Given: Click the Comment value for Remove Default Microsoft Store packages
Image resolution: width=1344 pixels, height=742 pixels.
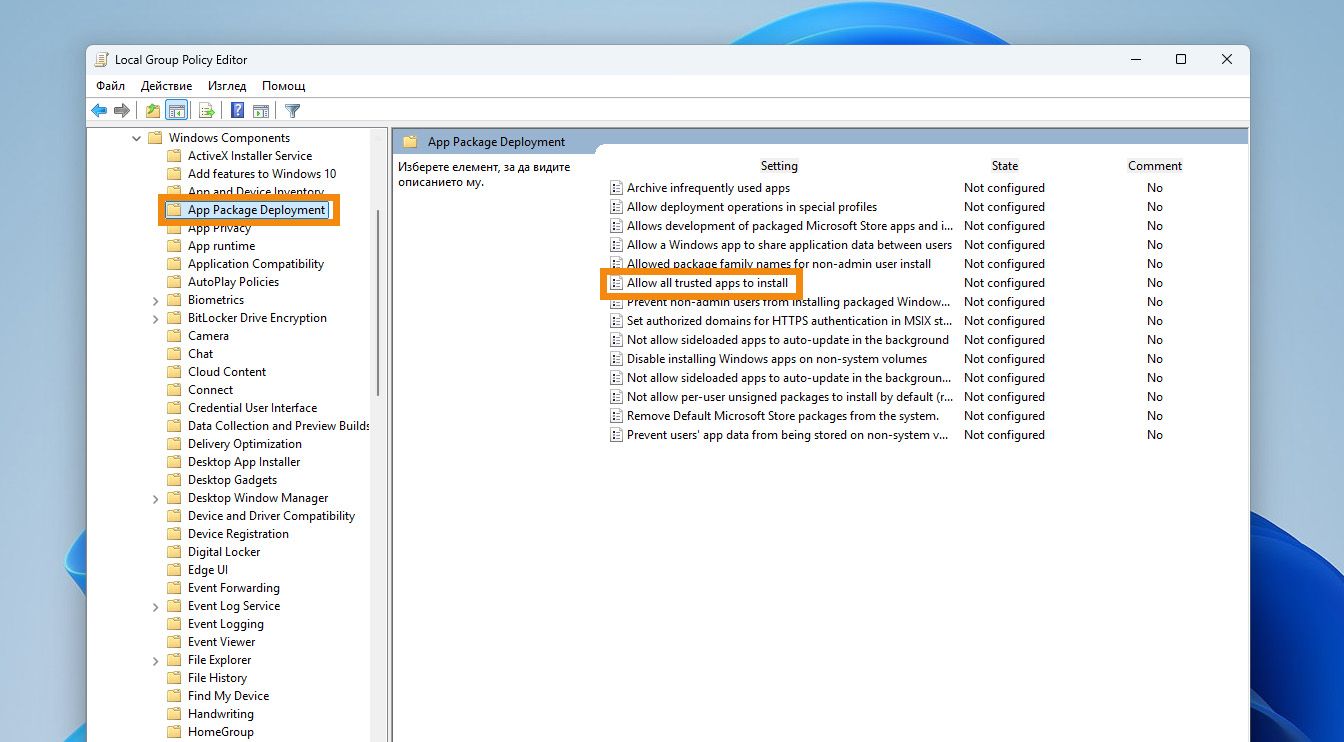Looking at the screenshot, I should tap(1155, 416).
